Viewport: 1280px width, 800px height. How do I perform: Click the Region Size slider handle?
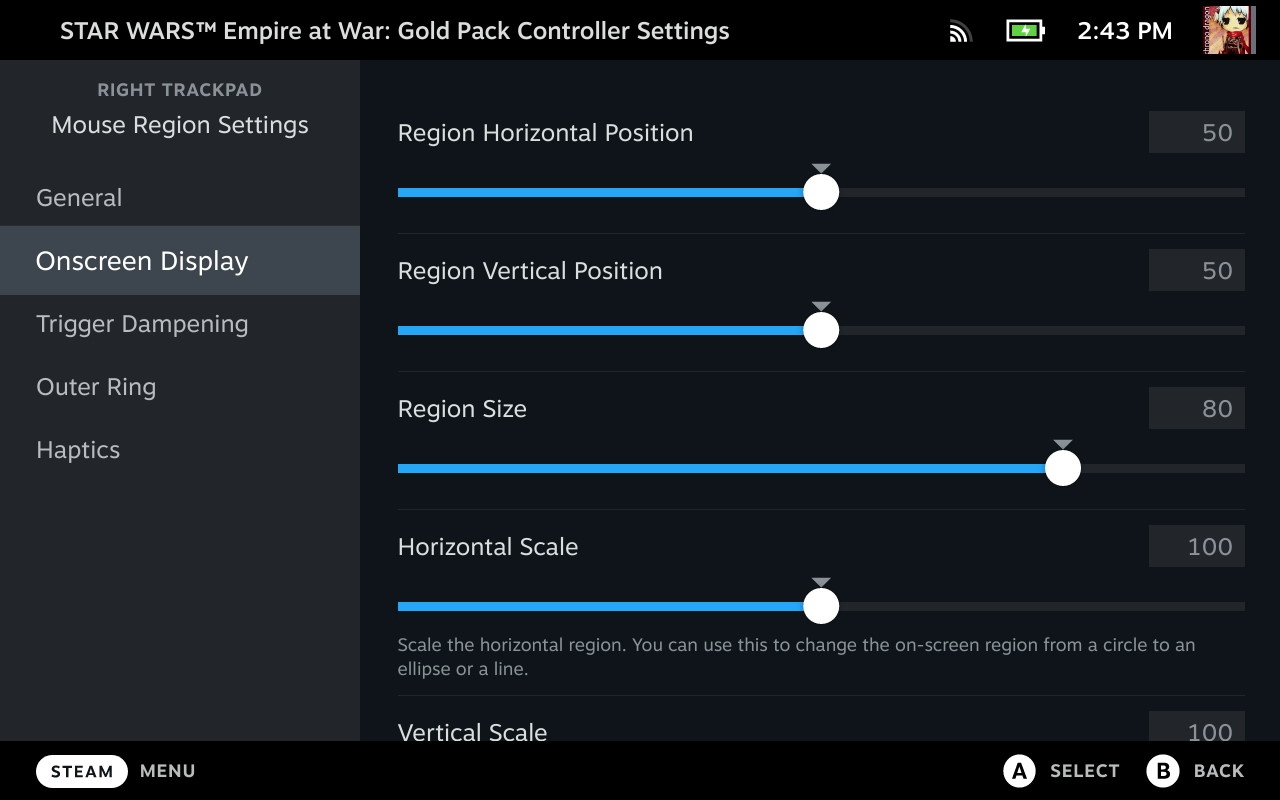click(x=1062, y=468)
